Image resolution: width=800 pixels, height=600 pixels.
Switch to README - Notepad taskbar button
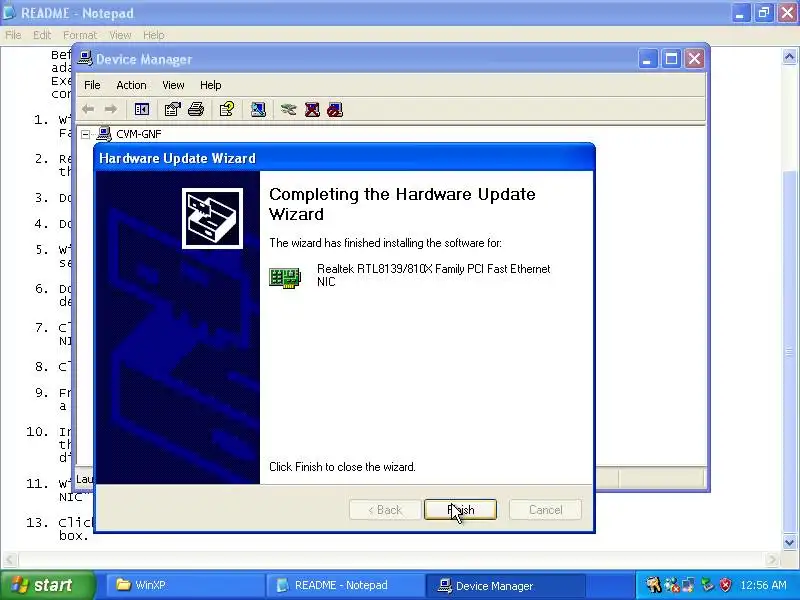pos(344,585)
